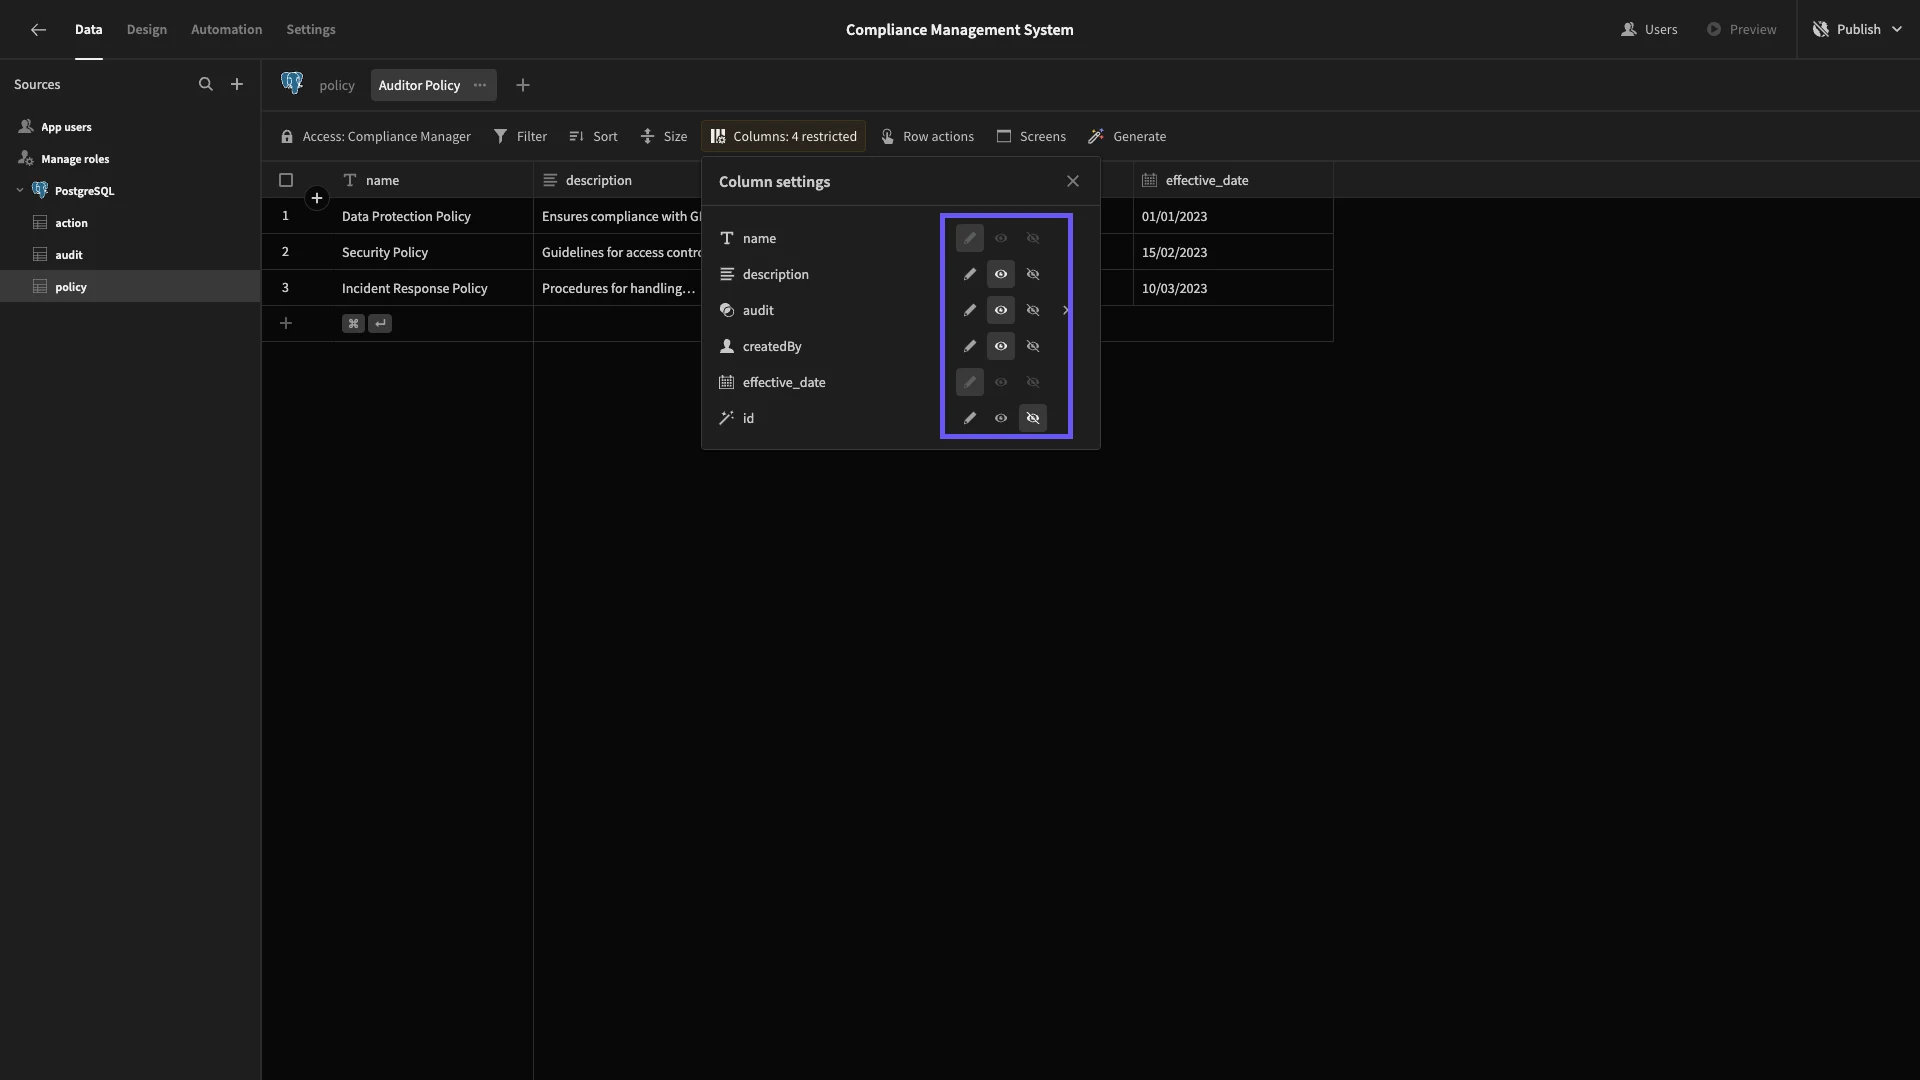Click the hidden toggle for id column

click(1033, 419)
